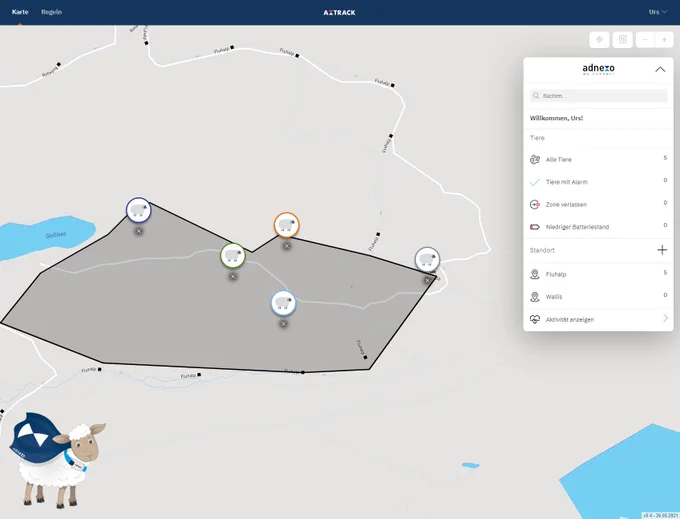Image resolution: width=680 pixels, height=519 pixels.
Task: Open Aktivität anzeigen
Action: coord(598,320)
